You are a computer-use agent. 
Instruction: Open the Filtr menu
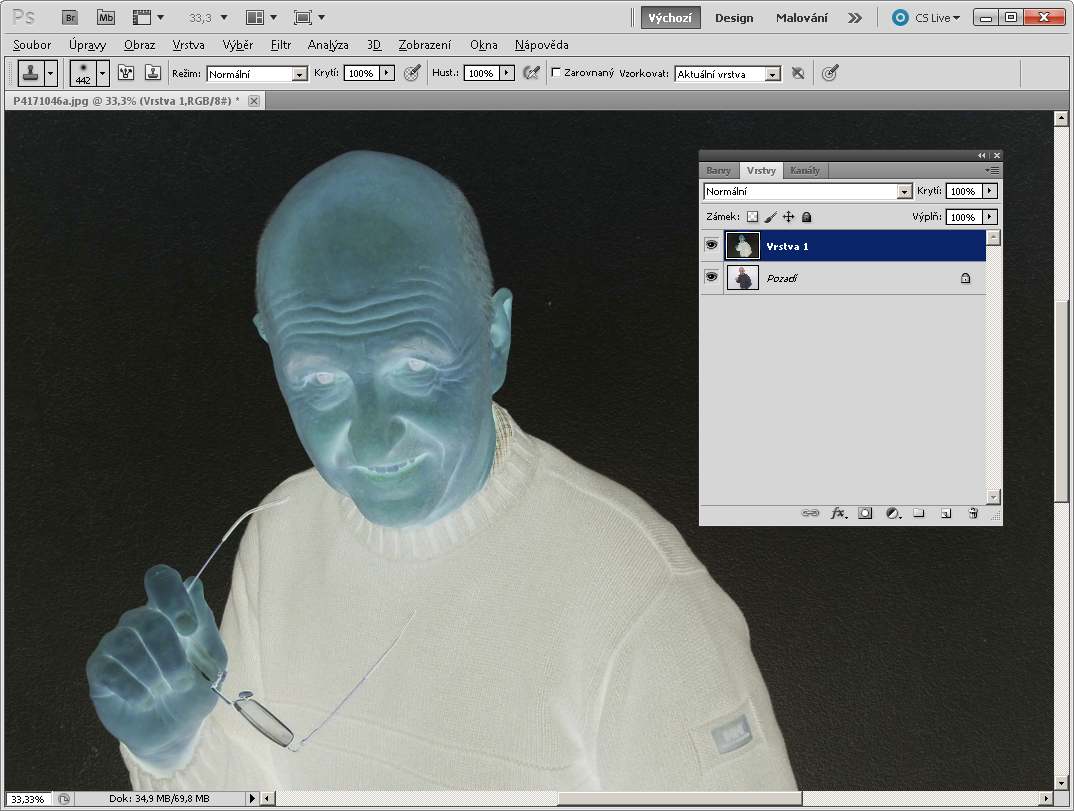(281, 45)
